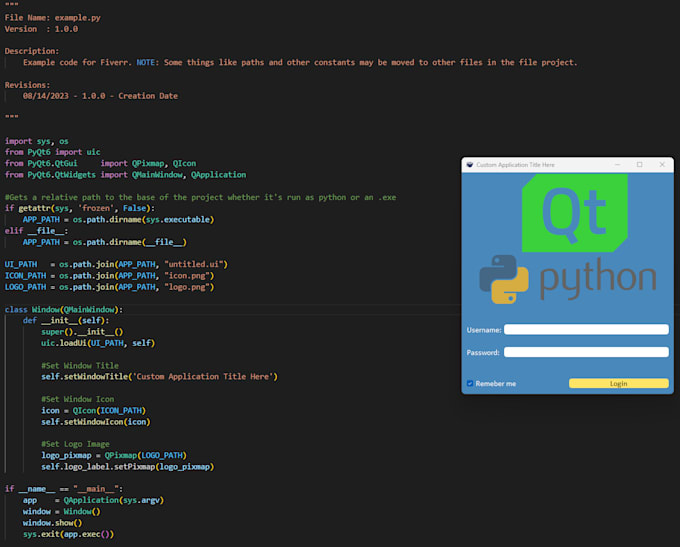
Task: Click the Username: label
Action: pyautogui.click(x=484, y=330)
